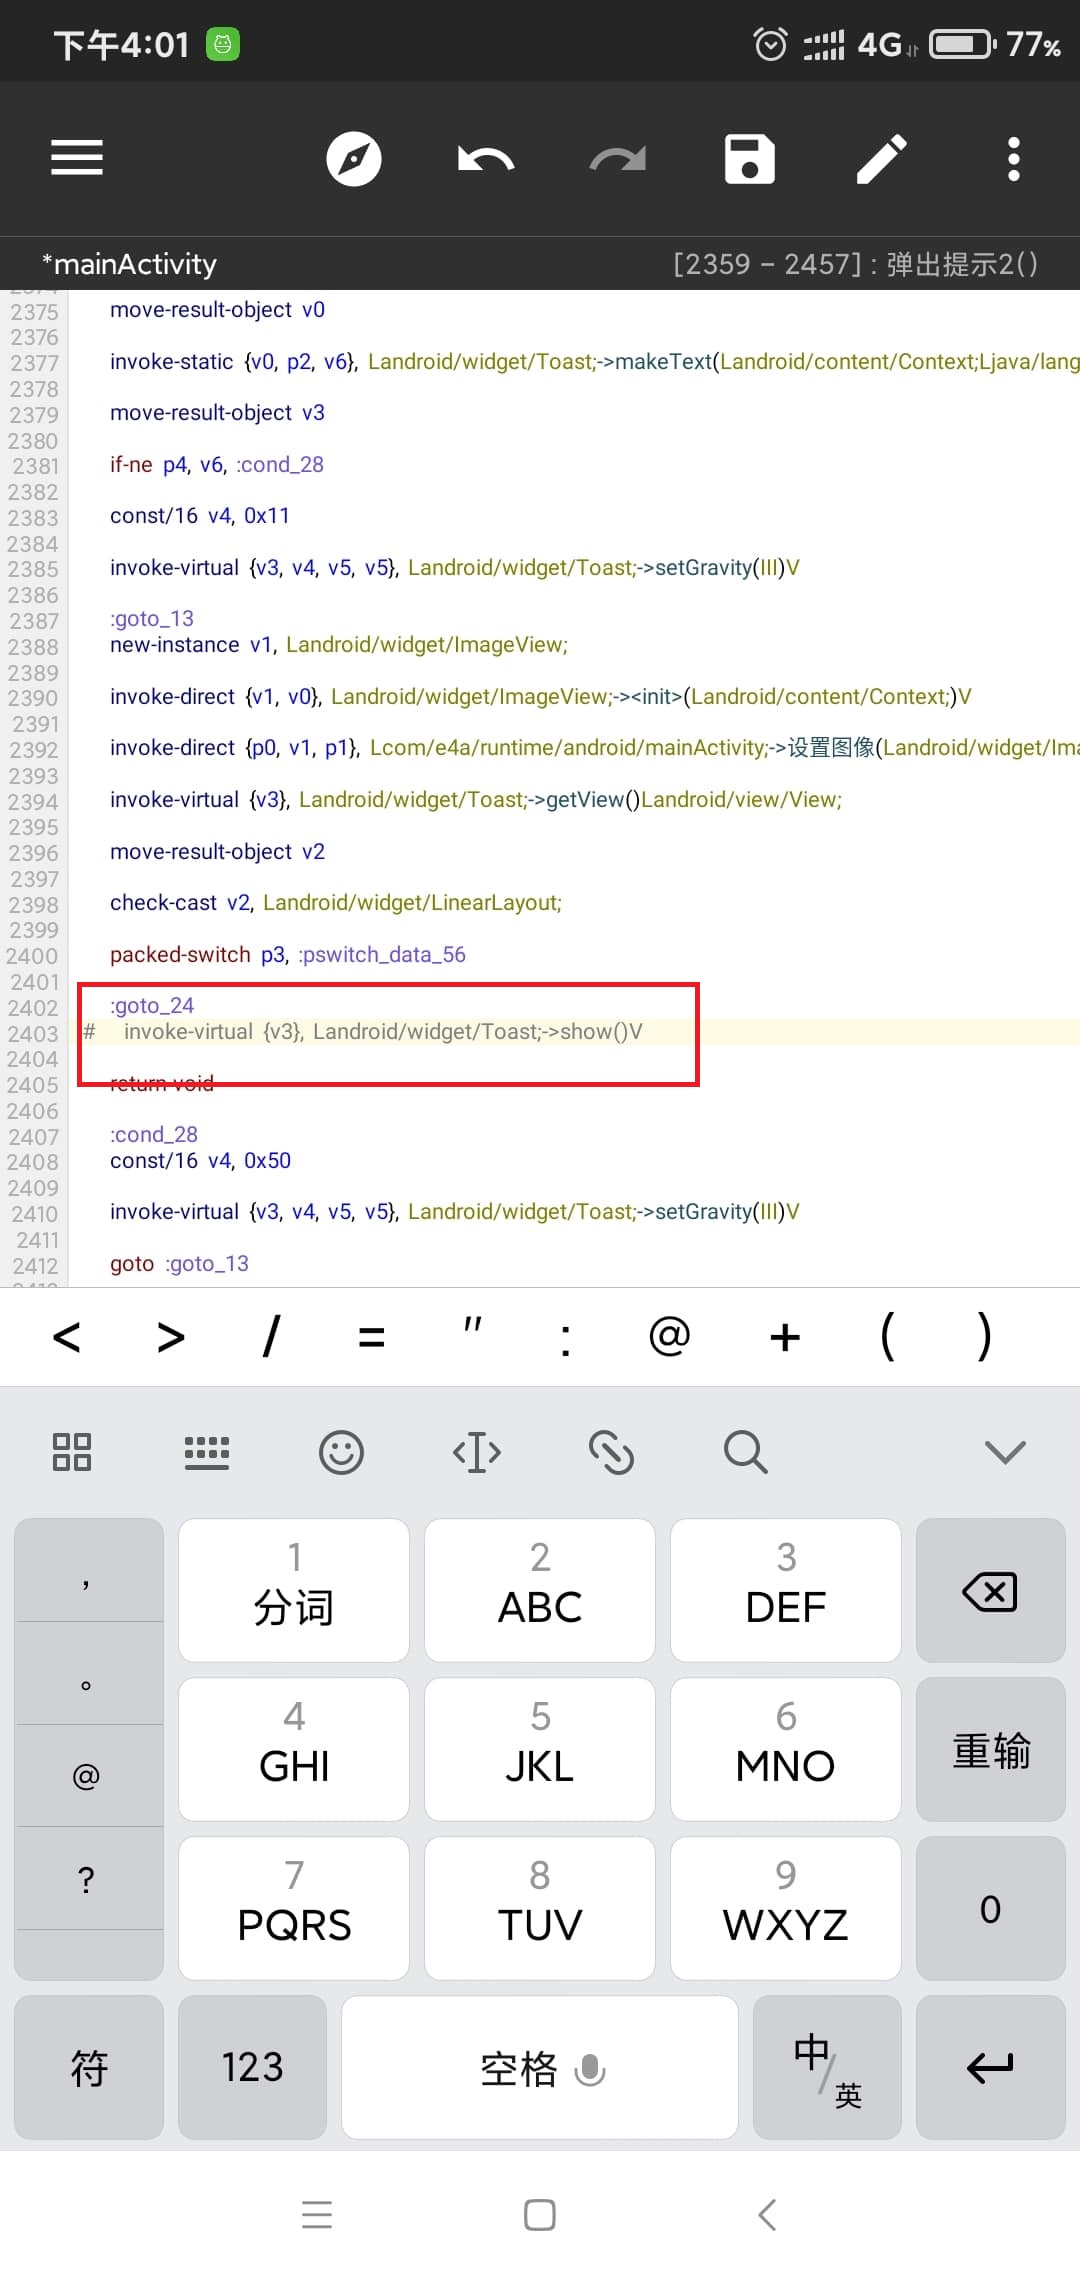This screenshot has height=2280, width=1080.
Task: Tap the alarm clock status icon
Action: click(x=770, y=44)
